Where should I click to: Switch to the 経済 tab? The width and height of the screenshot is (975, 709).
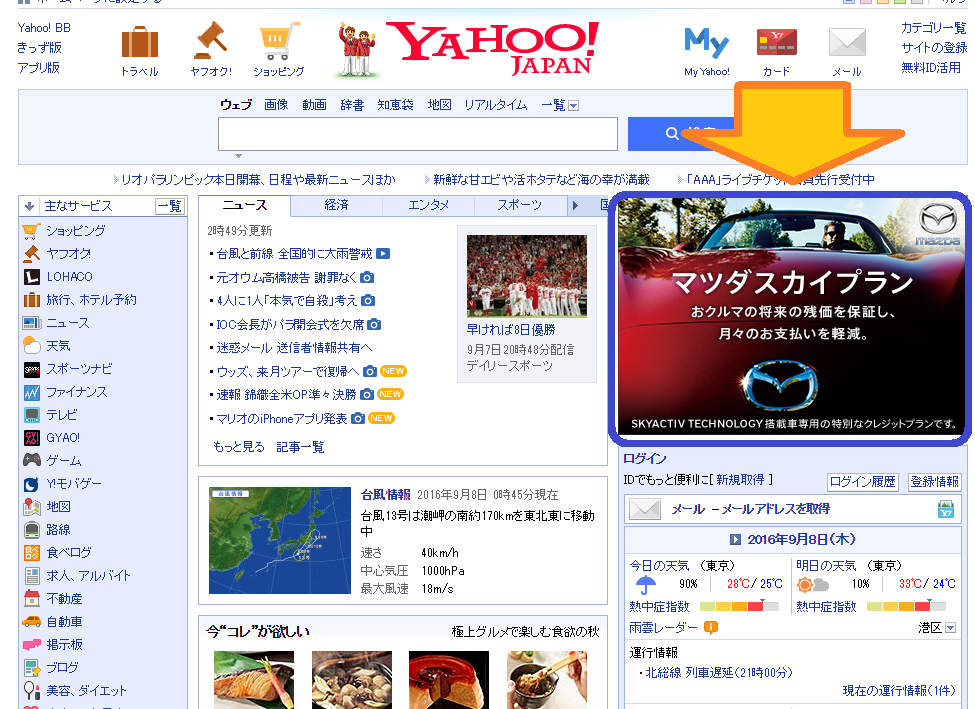[336, 205]
